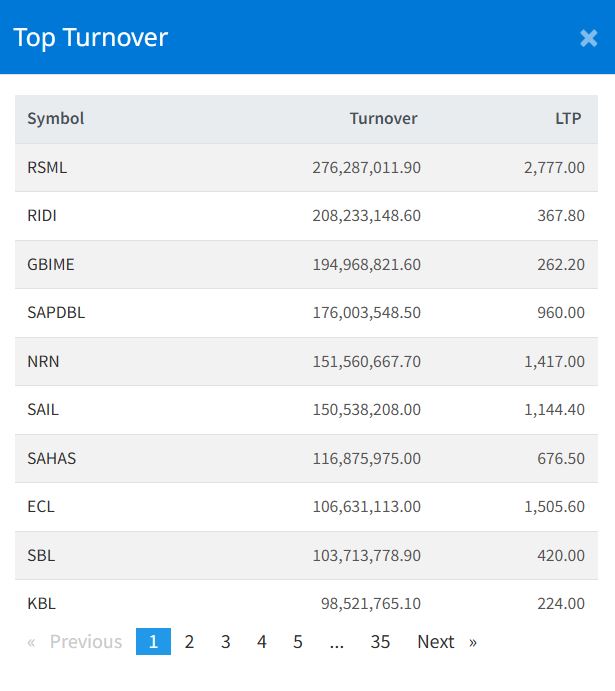Viewport: 615px width, 691px height.
Task: Jump to last page 35
Action: [x=380, y=642]
